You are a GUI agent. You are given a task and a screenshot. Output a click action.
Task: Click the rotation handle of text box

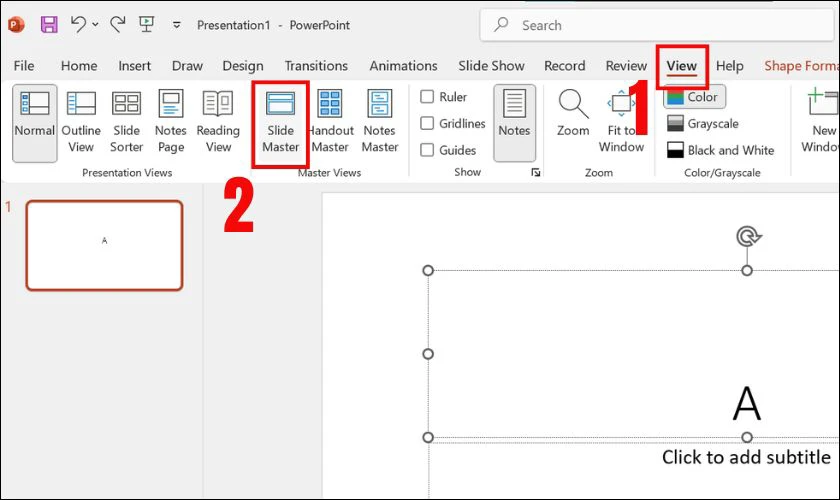(748, 236)
